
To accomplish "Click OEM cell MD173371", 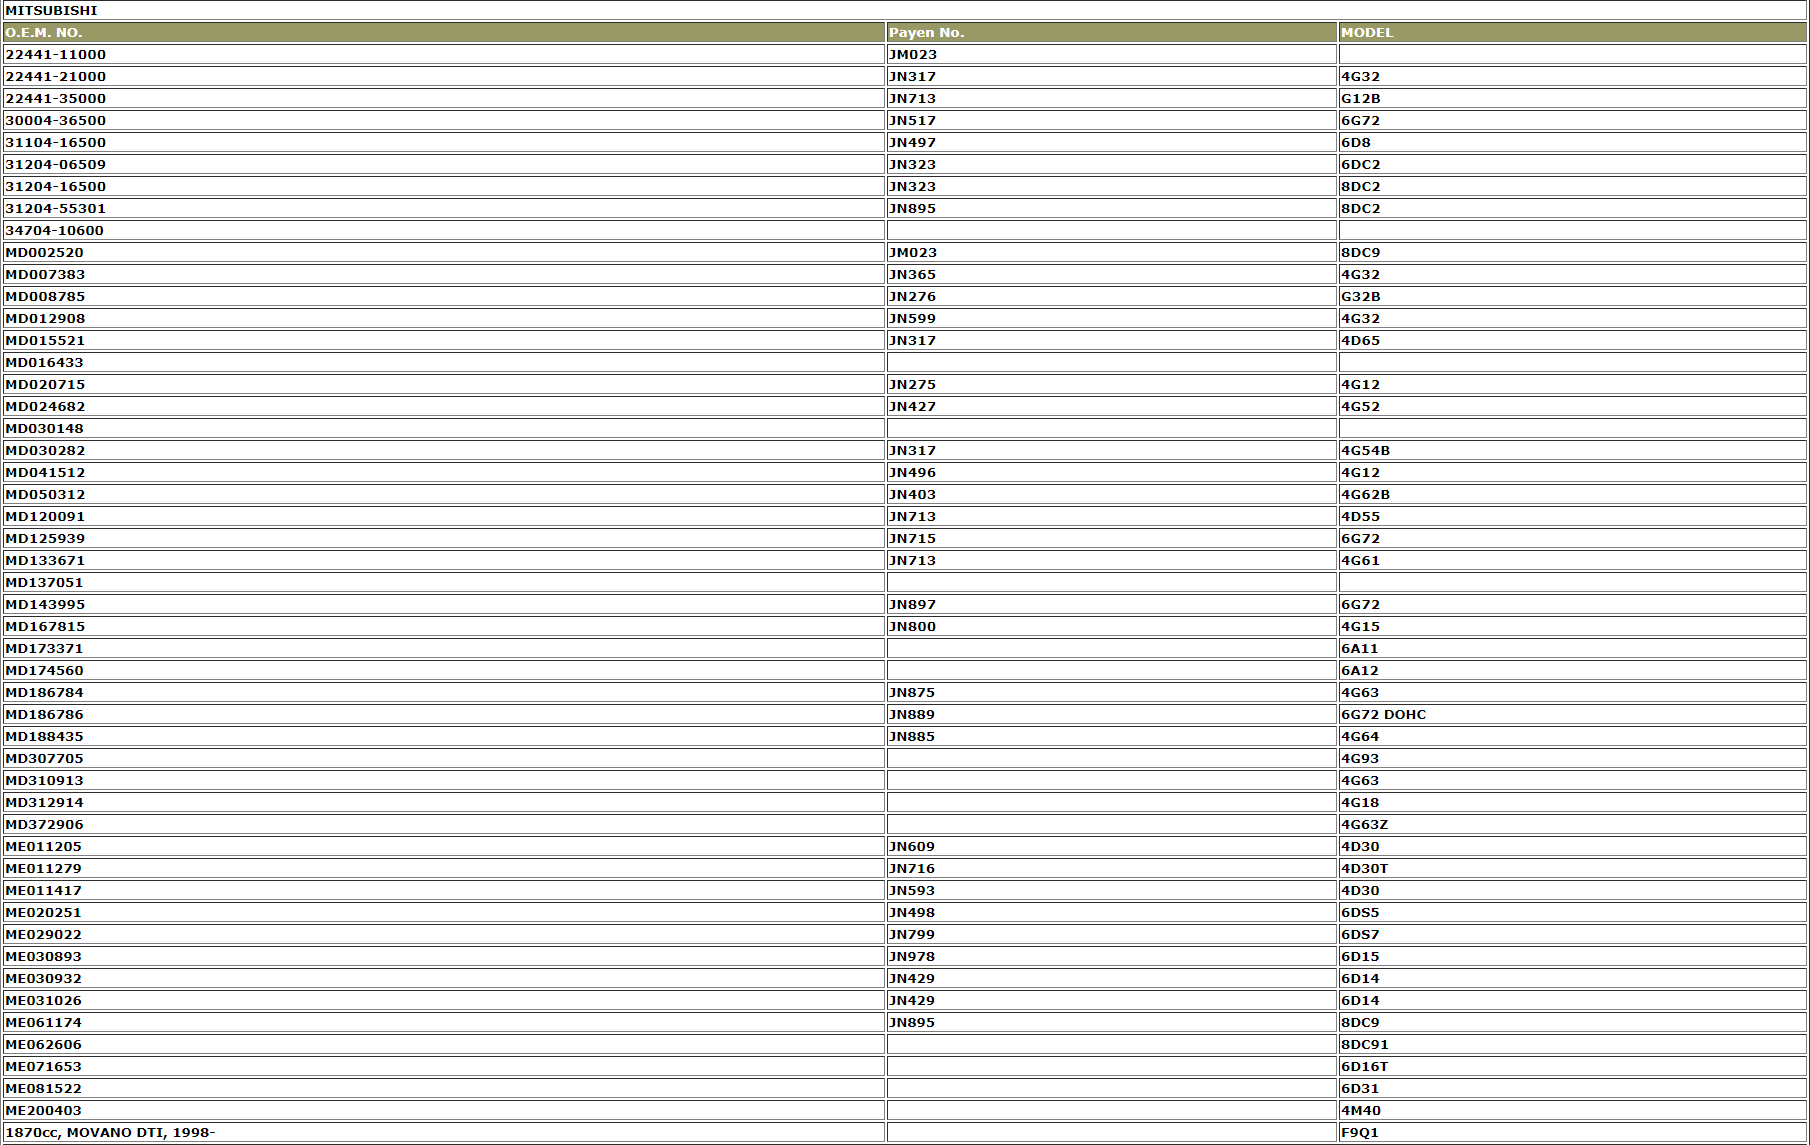I will (x=444, y=648).
